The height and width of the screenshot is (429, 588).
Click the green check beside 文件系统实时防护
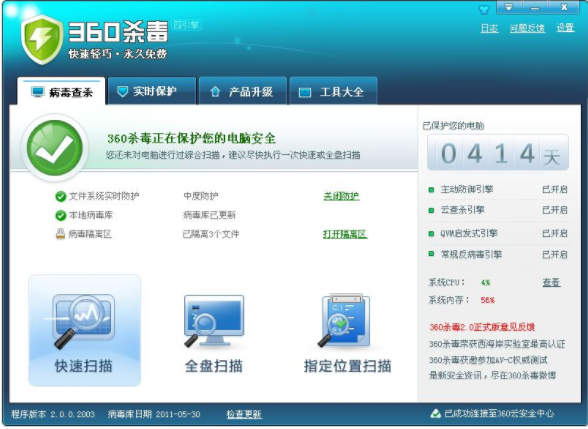(x=60, y=196)
